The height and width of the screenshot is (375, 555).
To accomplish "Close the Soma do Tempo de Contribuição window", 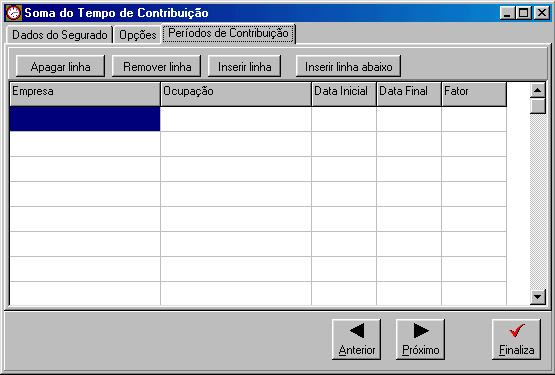I will (x=542, y=13).
